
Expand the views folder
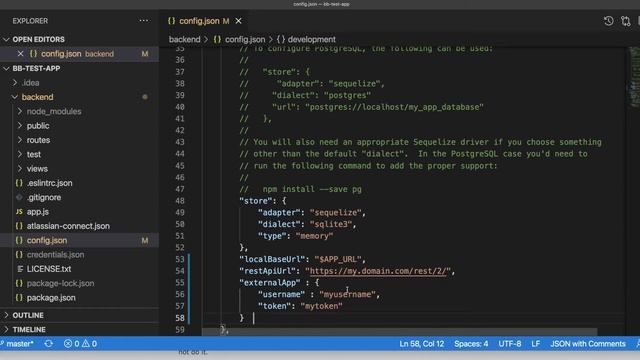[37, 169]
